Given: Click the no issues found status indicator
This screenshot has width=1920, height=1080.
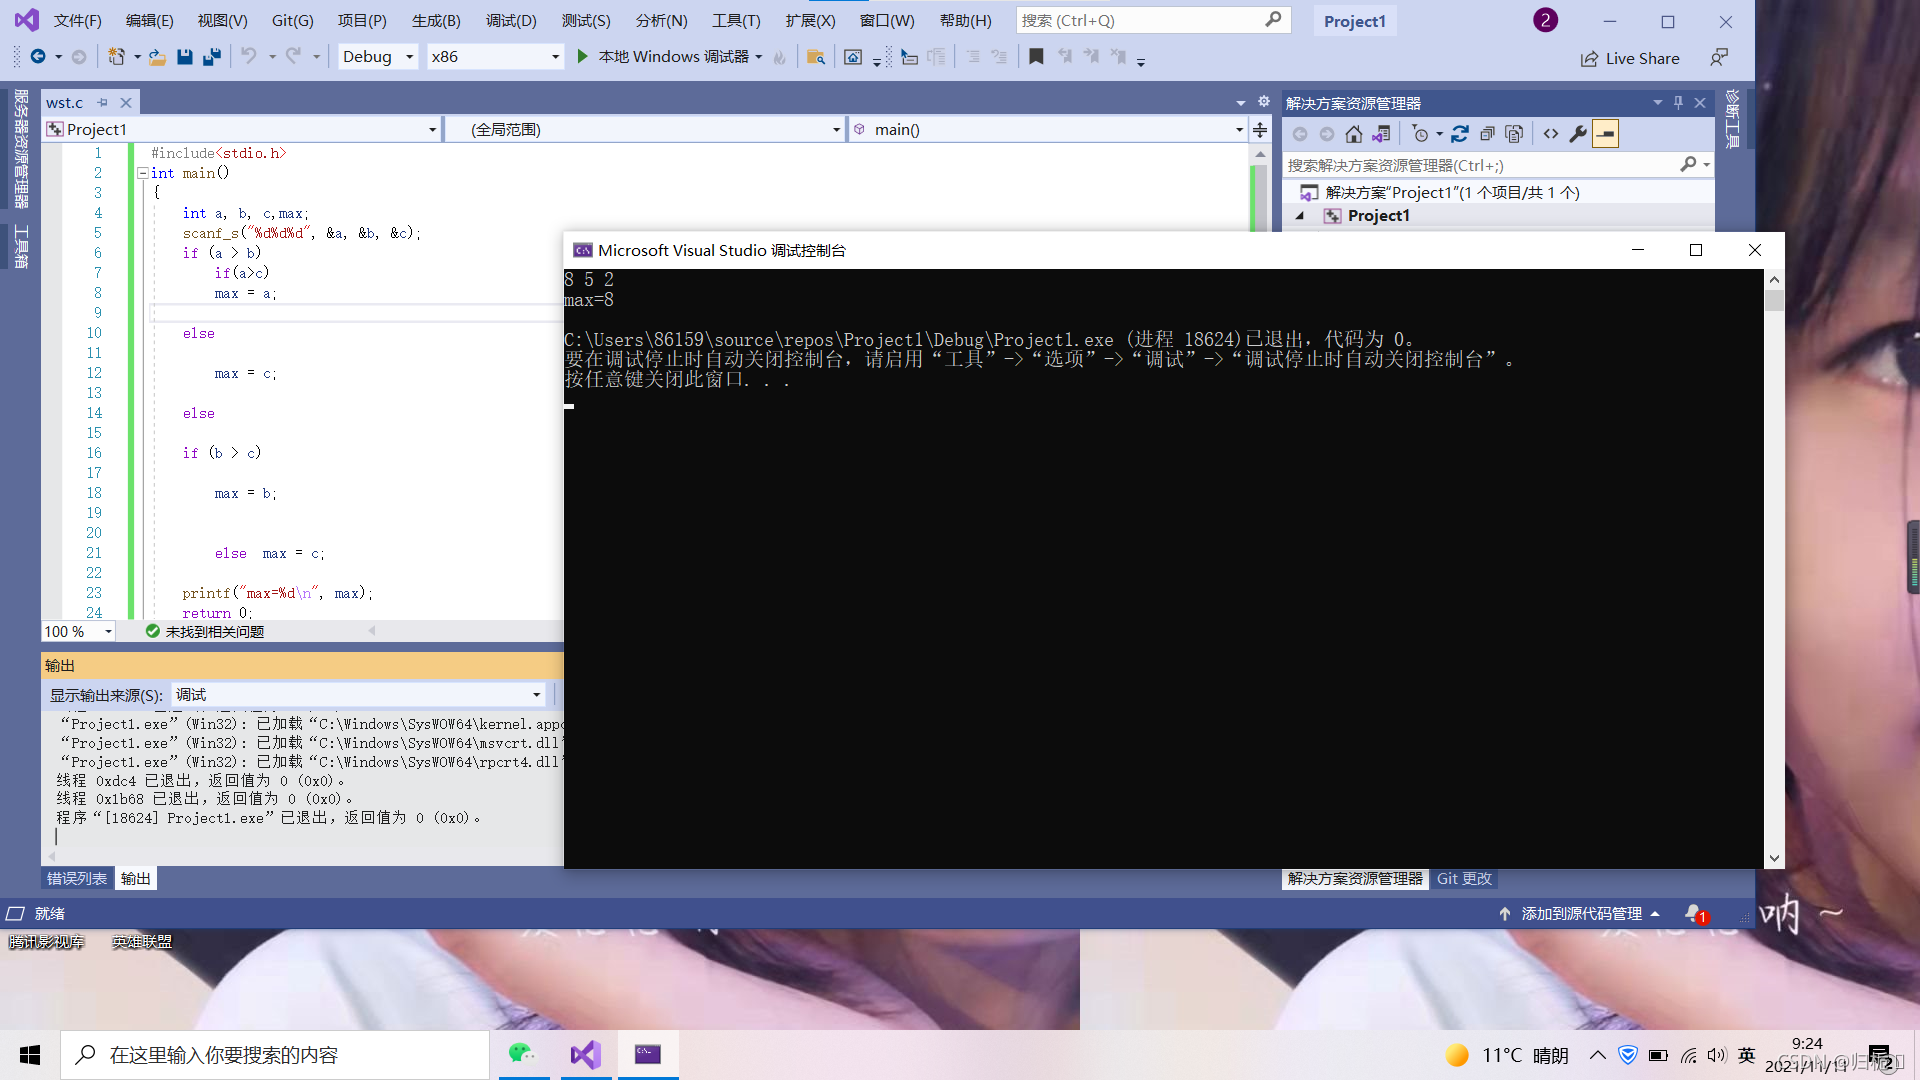Looking at the screenshot, I should (x=205, y=632).
